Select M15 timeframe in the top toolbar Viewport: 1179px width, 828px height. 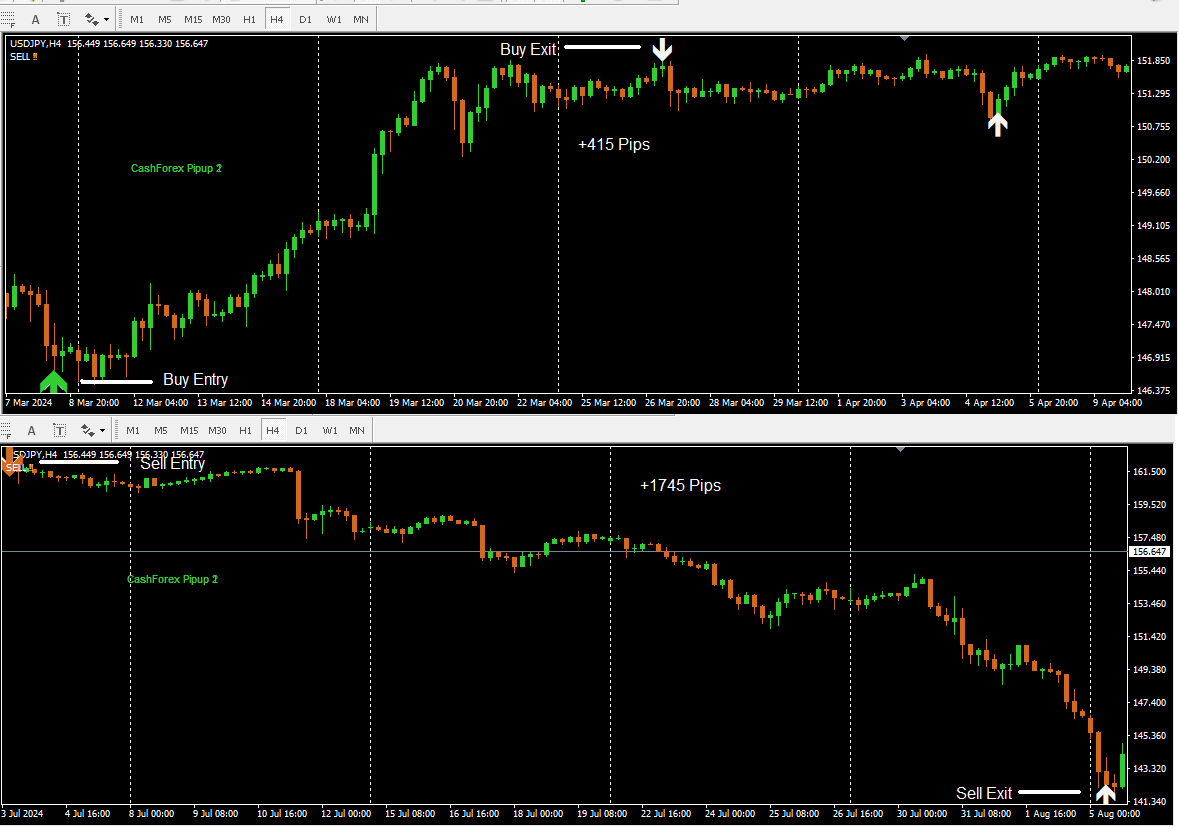193,19
